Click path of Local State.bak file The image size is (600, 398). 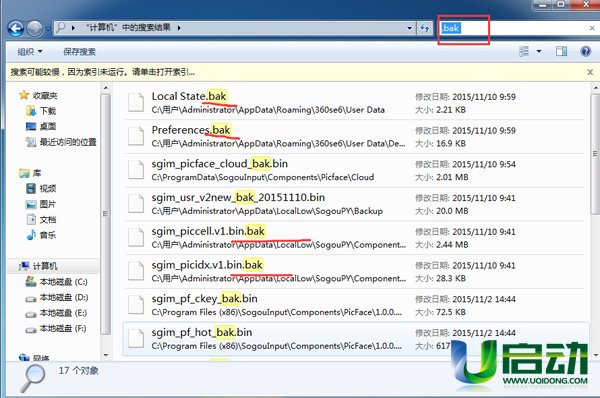click(268, 110)
